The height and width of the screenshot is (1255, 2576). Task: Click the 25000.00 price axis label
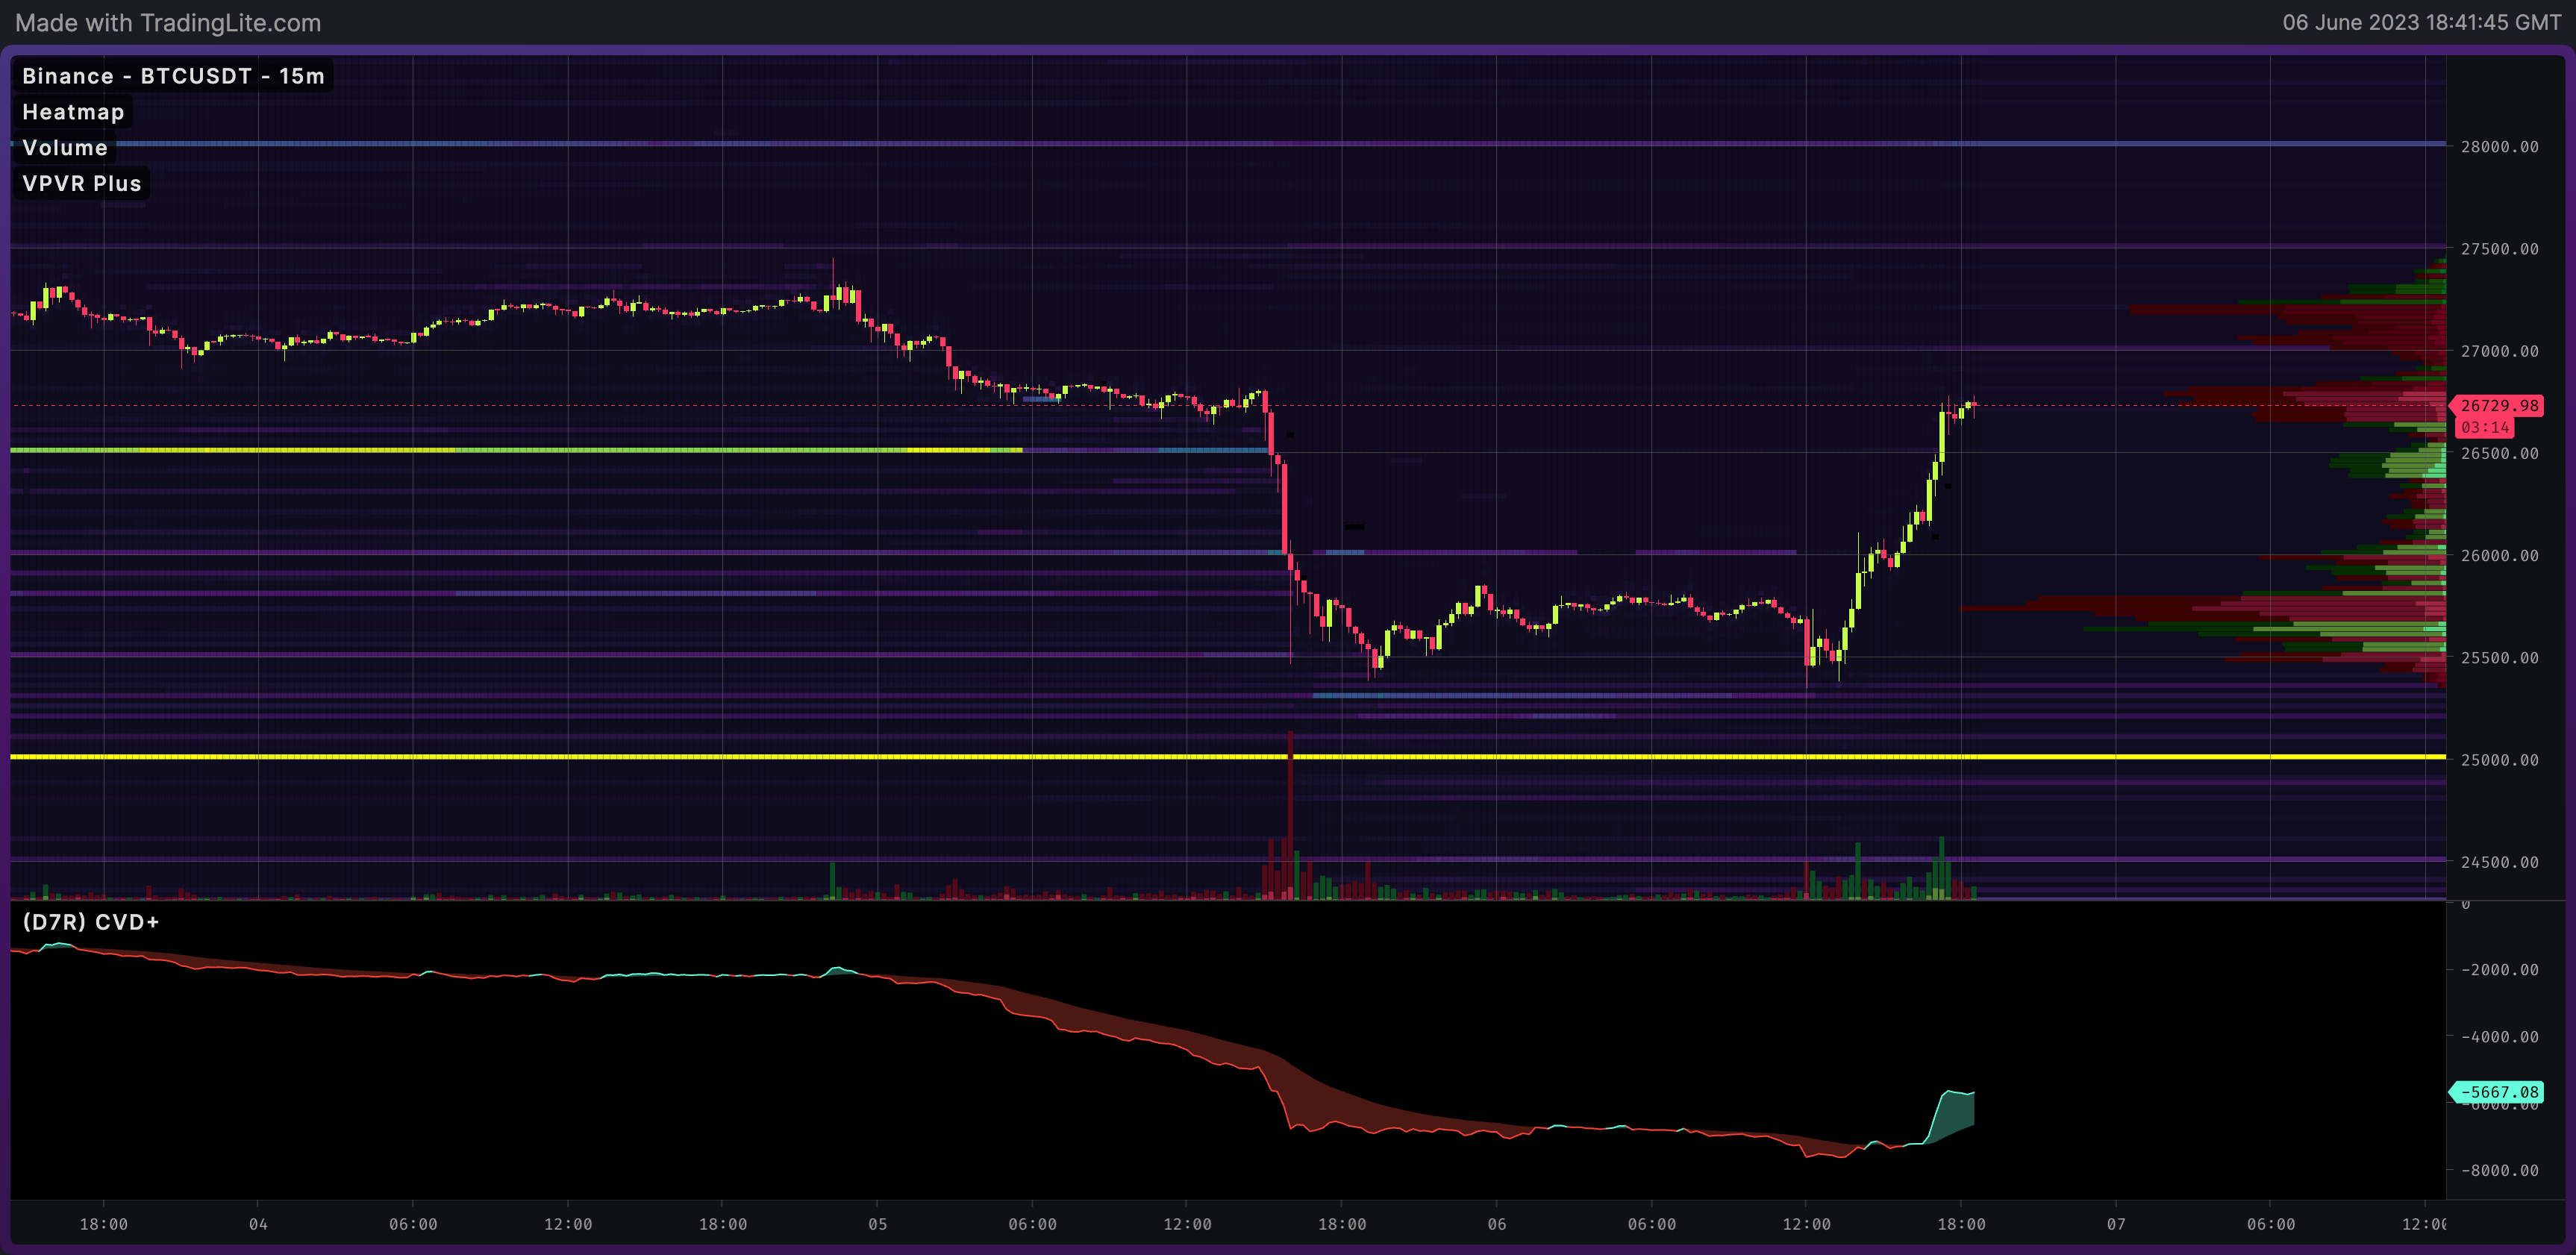(x=2499, y=760)
